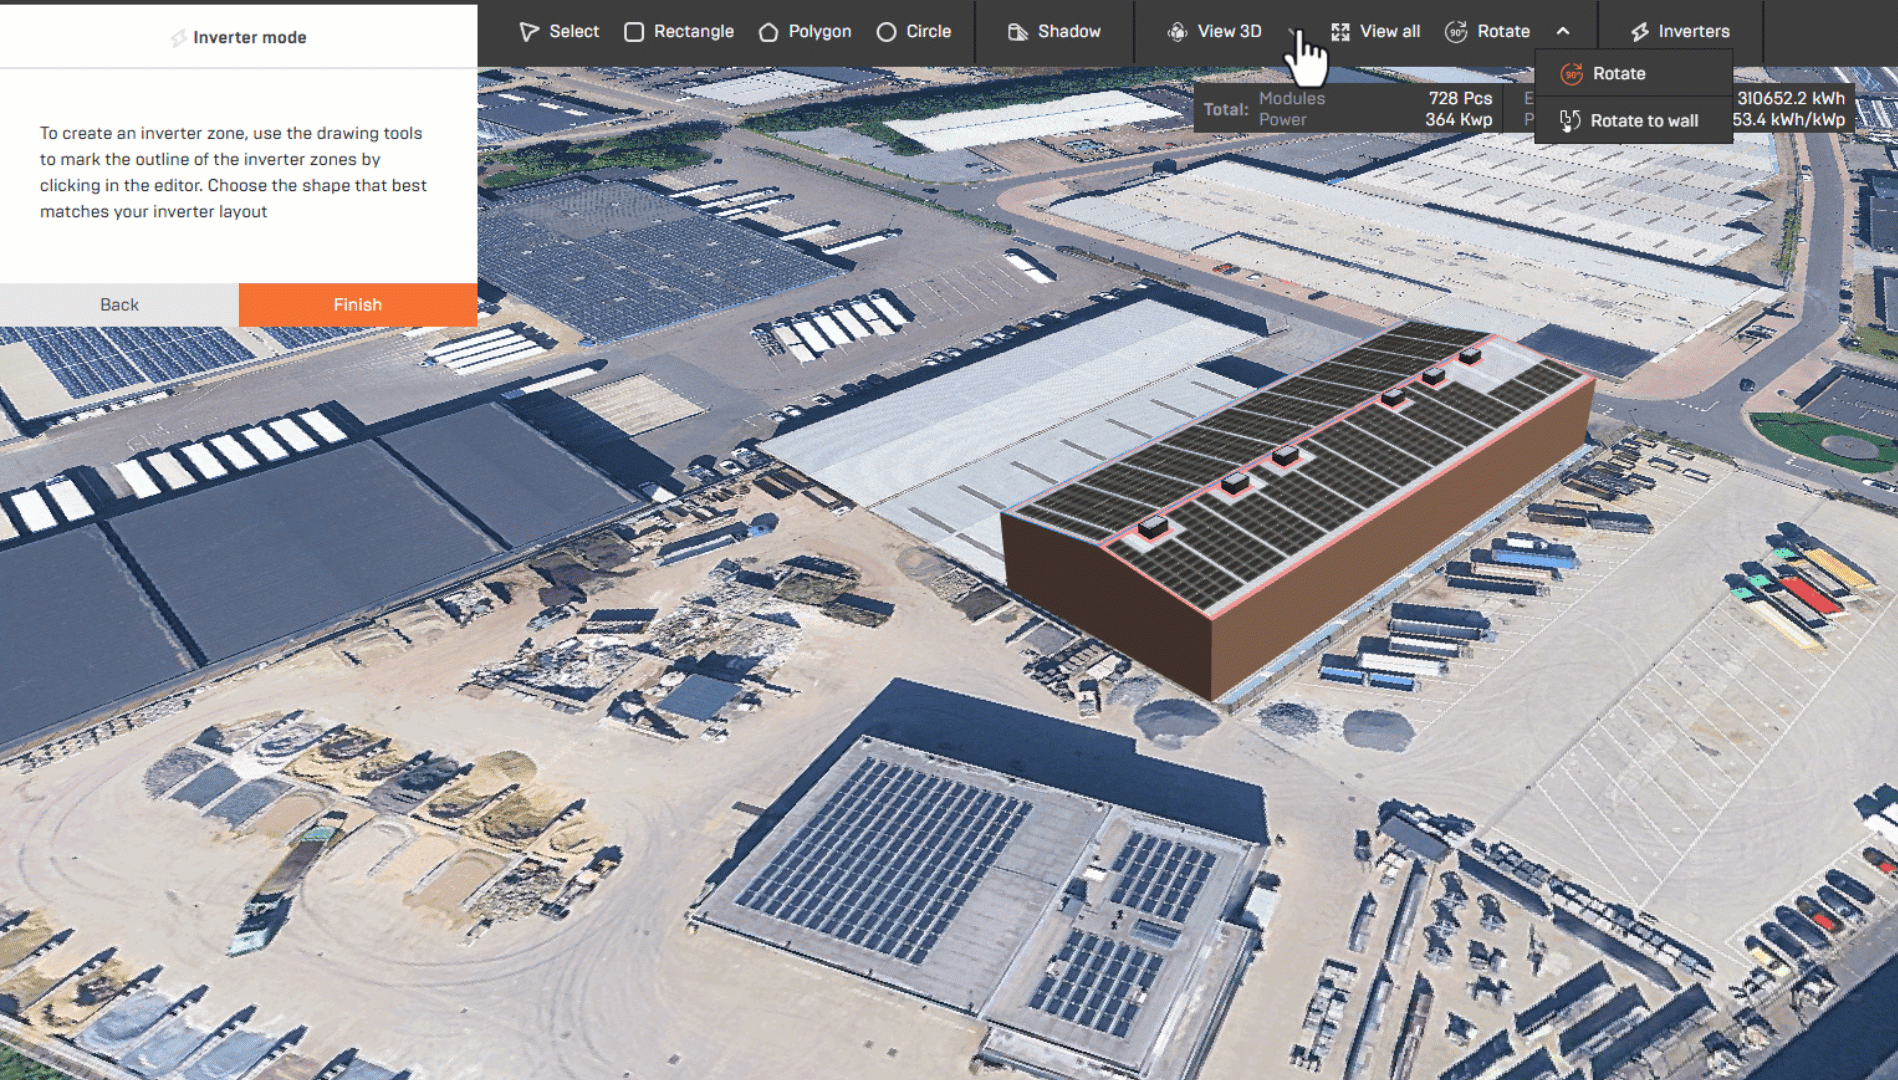Switch to View 3D mode
Screen dimensions: 1898x1080
(1214, 32)
